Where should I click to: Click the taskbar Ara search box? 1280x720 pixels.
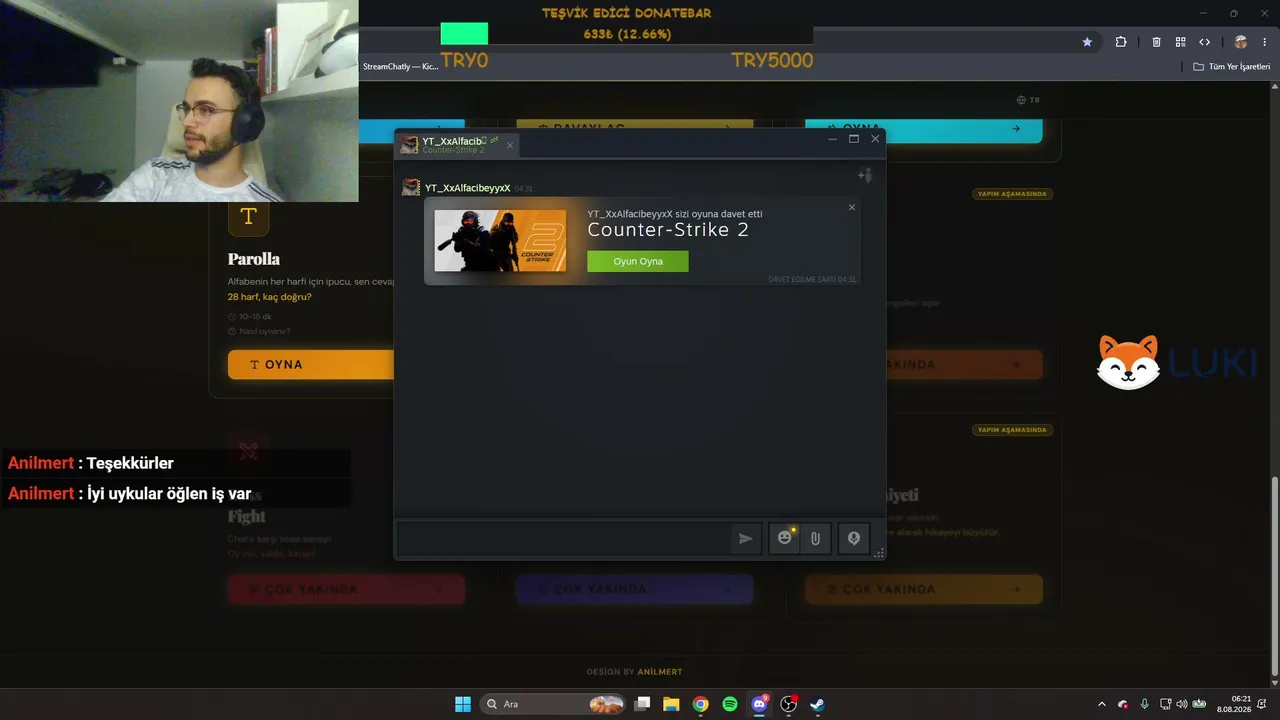[x=553, y=704]
